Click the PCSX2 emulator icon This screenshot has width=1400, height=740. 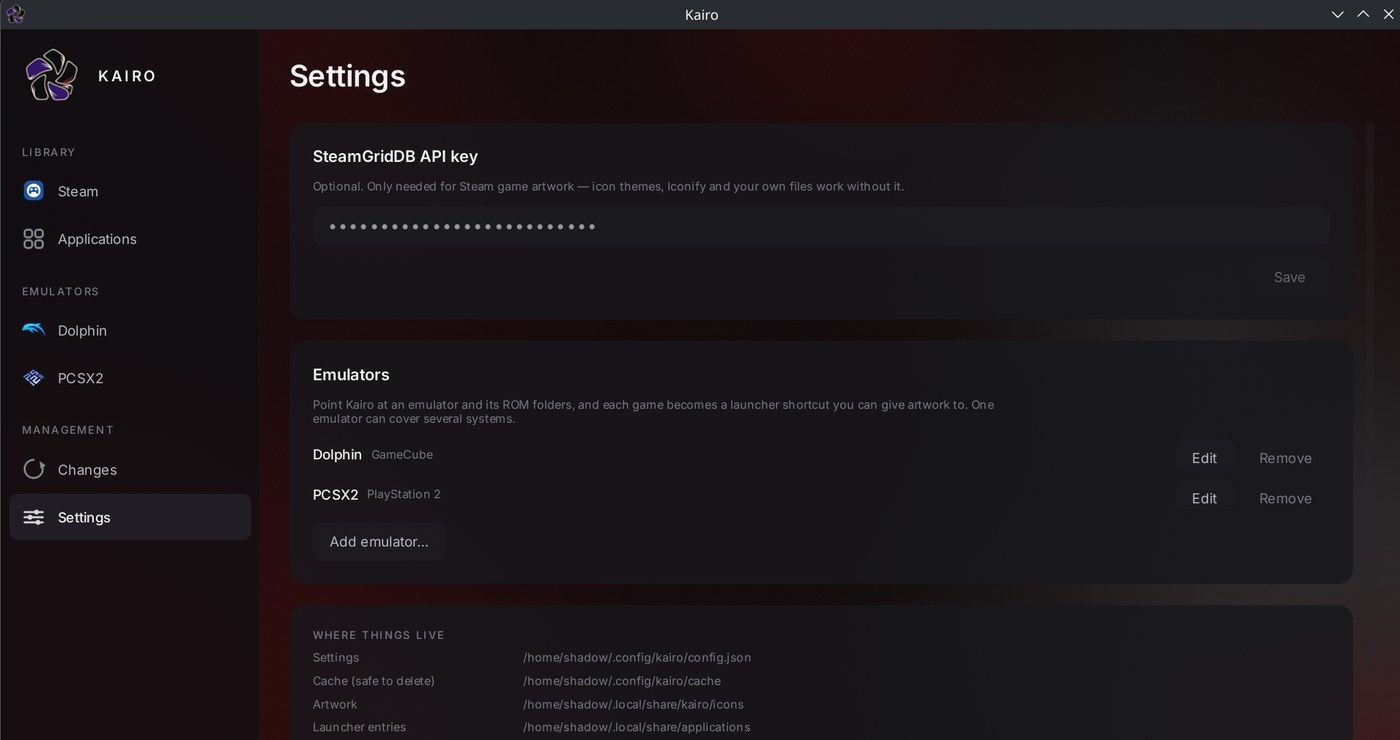(34, 378)
